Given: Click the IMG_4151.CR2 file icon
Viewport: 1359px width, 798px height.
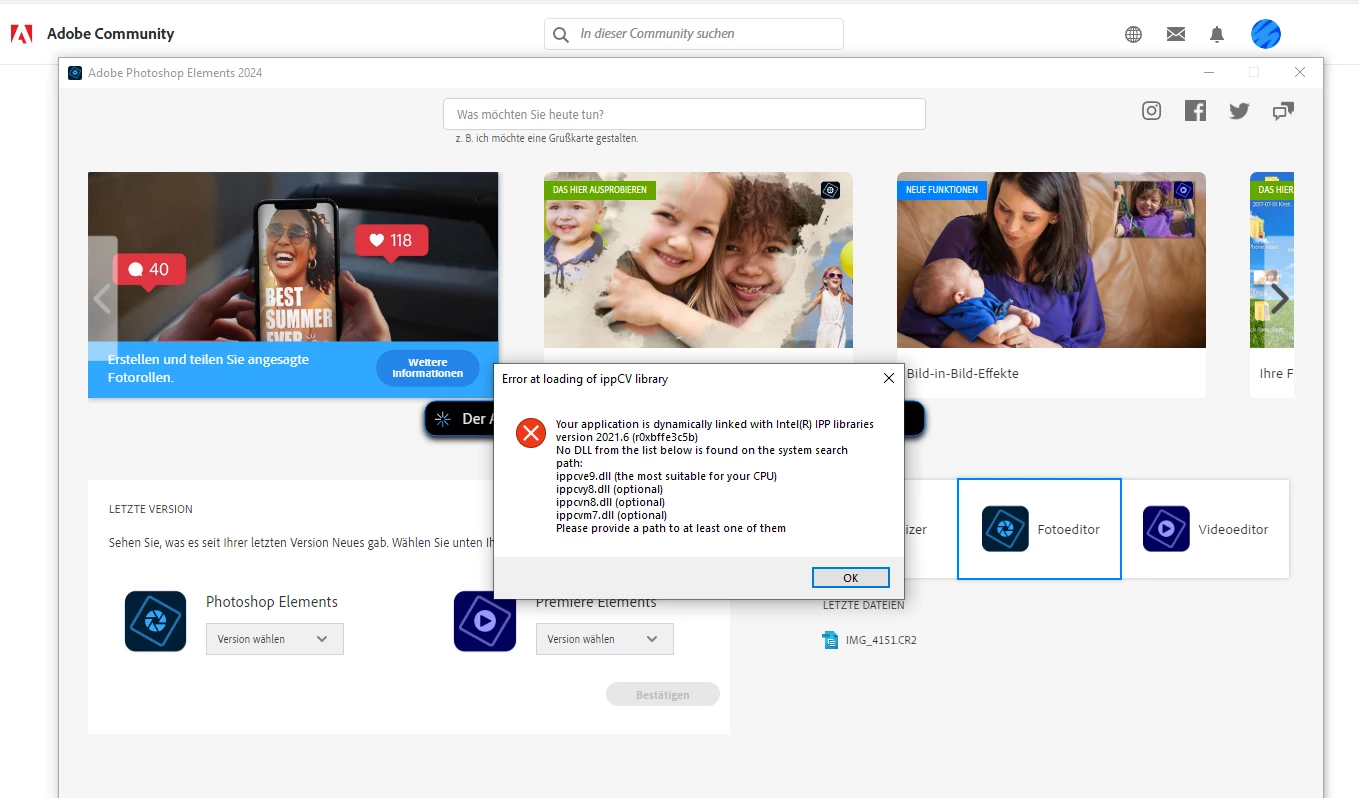Looking at the screenshot, I should (x=829, y=640).
